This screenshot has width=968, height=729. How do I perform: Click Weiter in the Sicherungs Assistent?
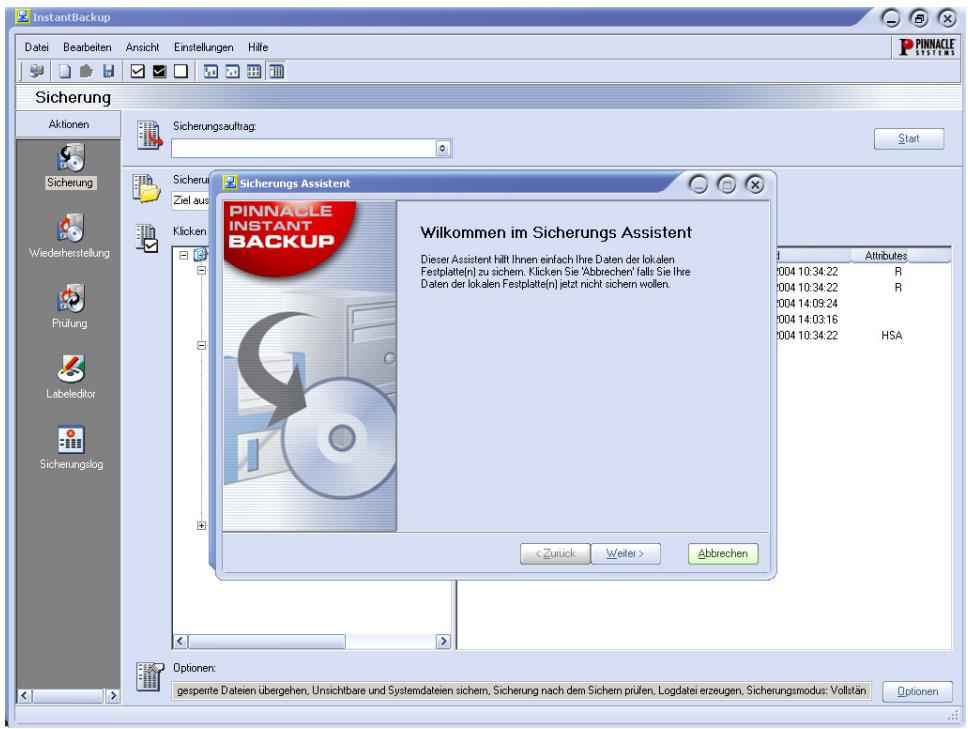pos(625,554)
